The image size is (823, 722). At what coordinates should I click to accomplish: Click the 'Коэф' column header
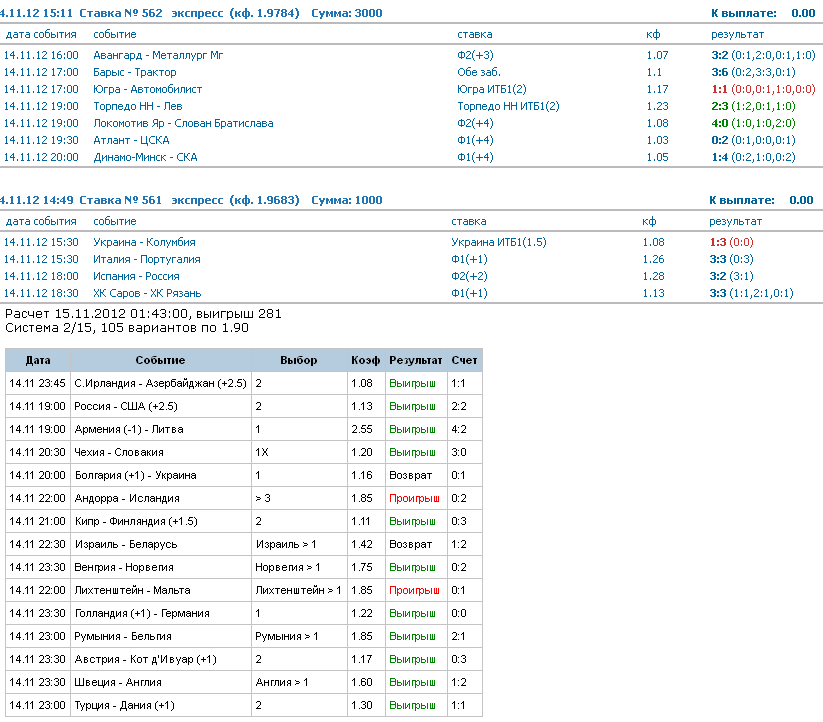click(x=366, y=360)
